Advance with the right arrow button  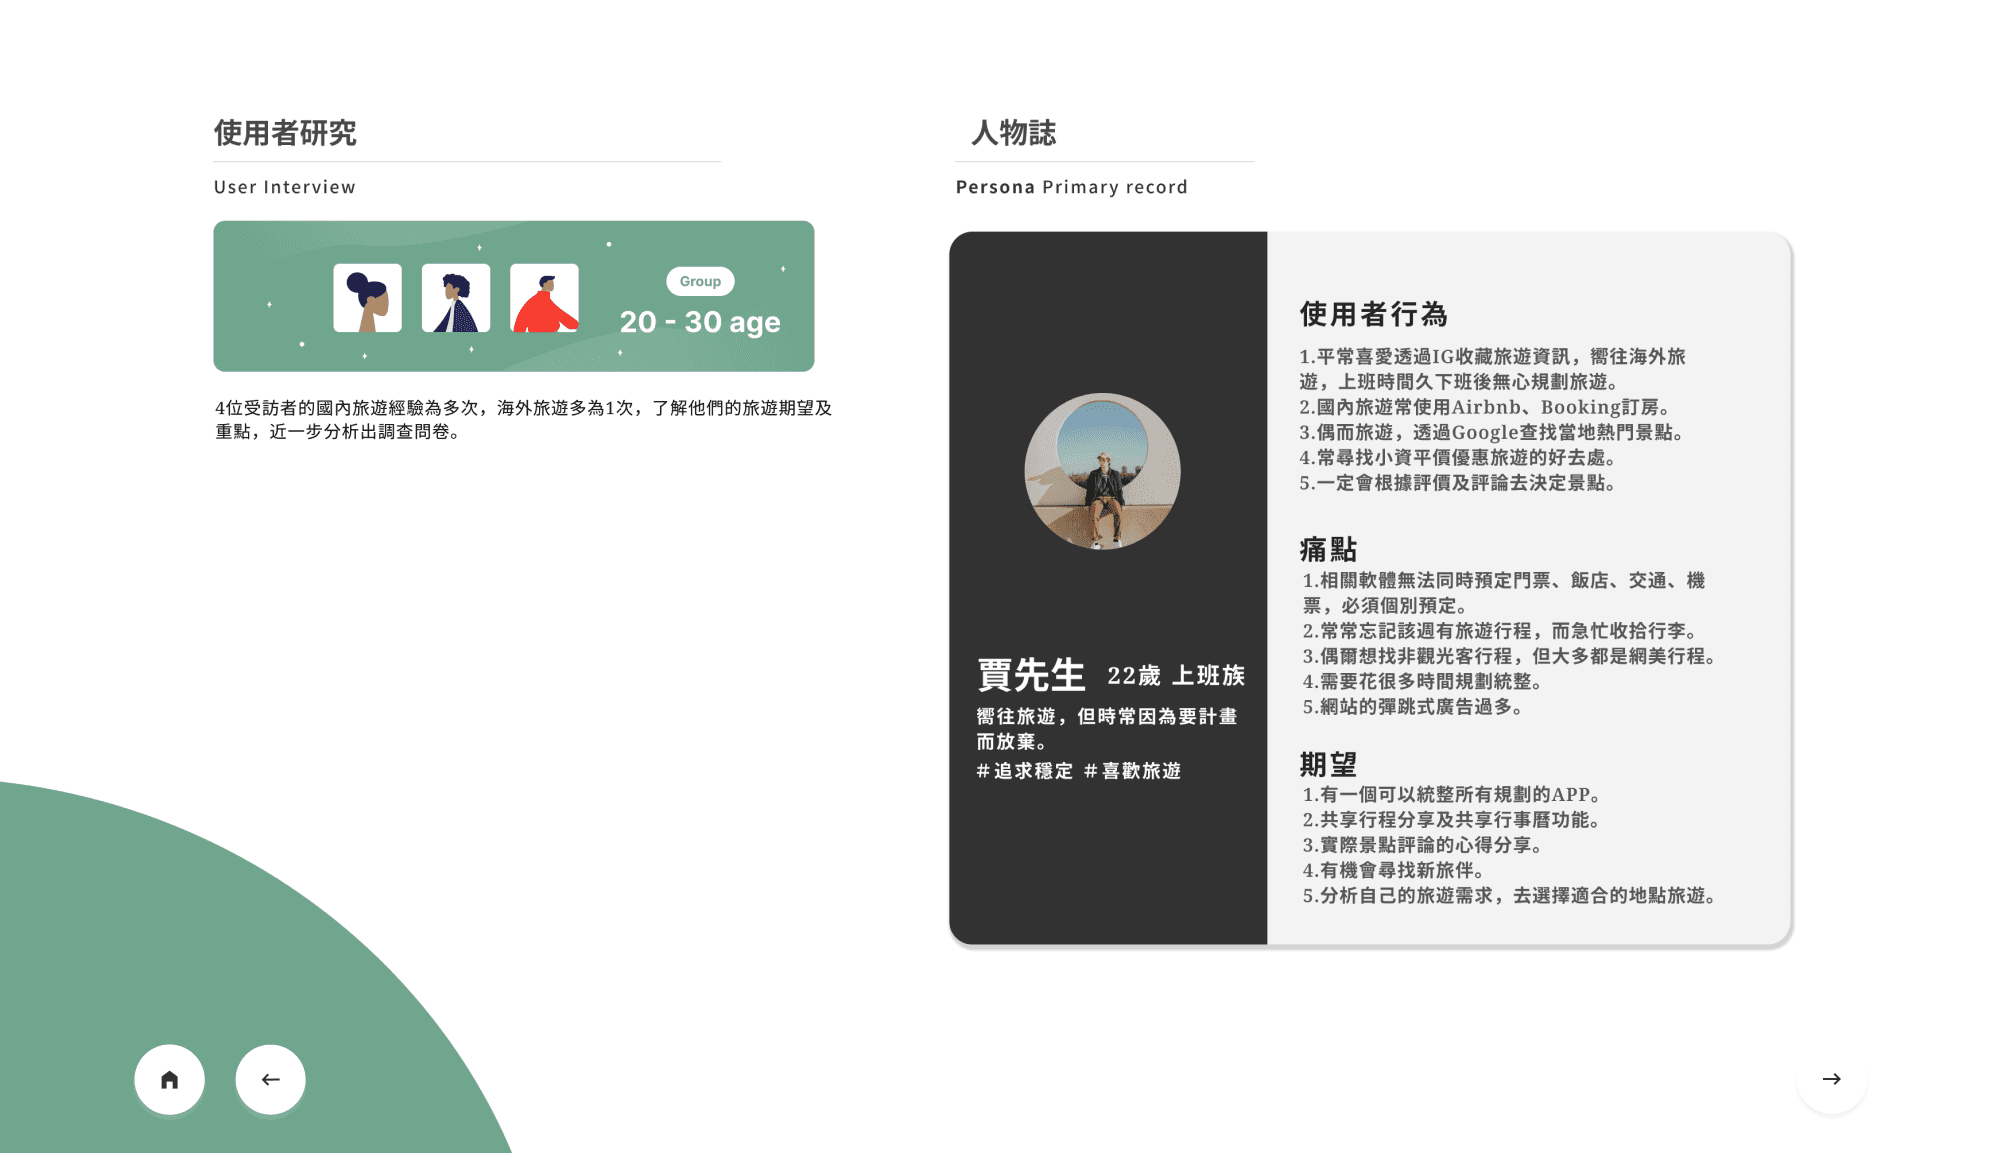point(1831,1079)
